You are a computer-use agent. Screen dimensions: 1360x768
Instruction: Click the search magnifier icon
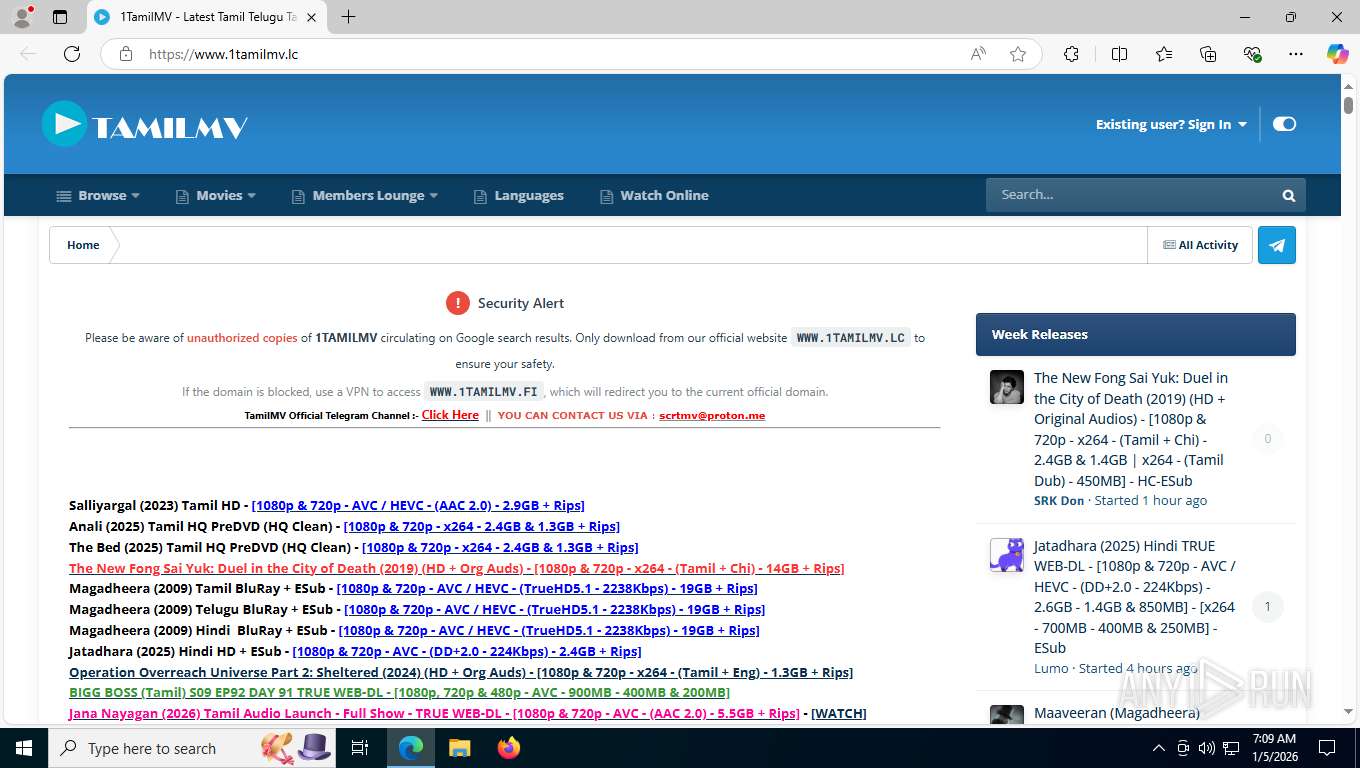click(1289, 195)
